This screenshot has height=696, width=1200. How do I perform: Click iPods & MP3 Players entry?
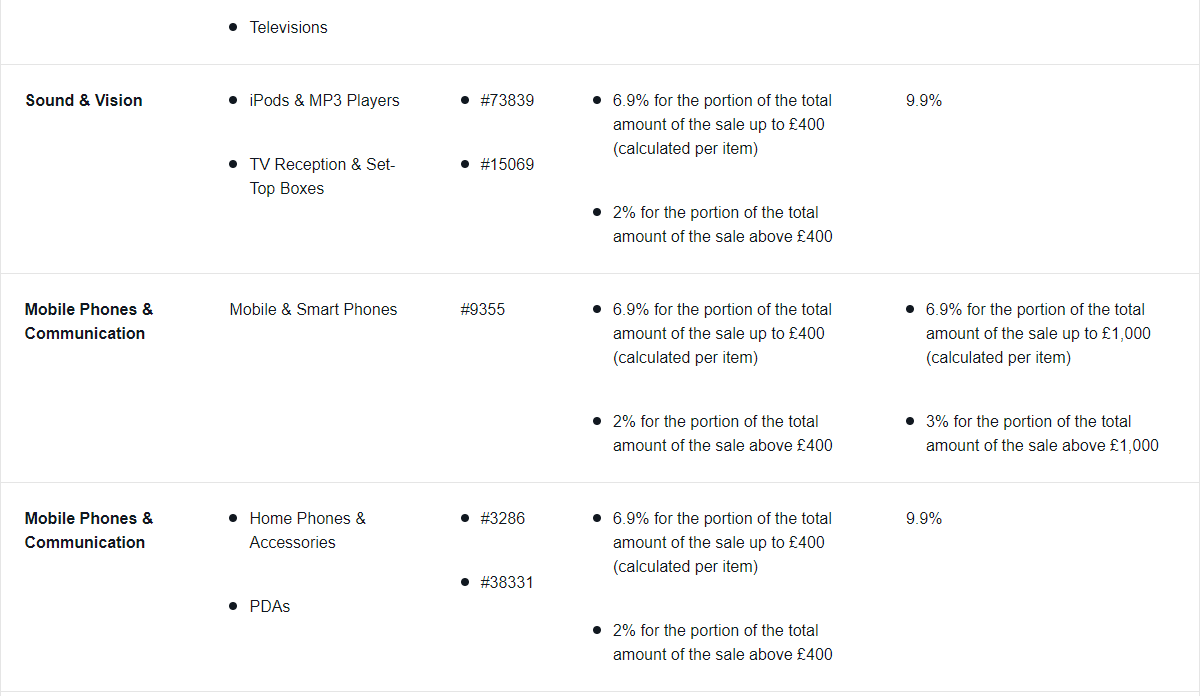(x=324, y=100)
